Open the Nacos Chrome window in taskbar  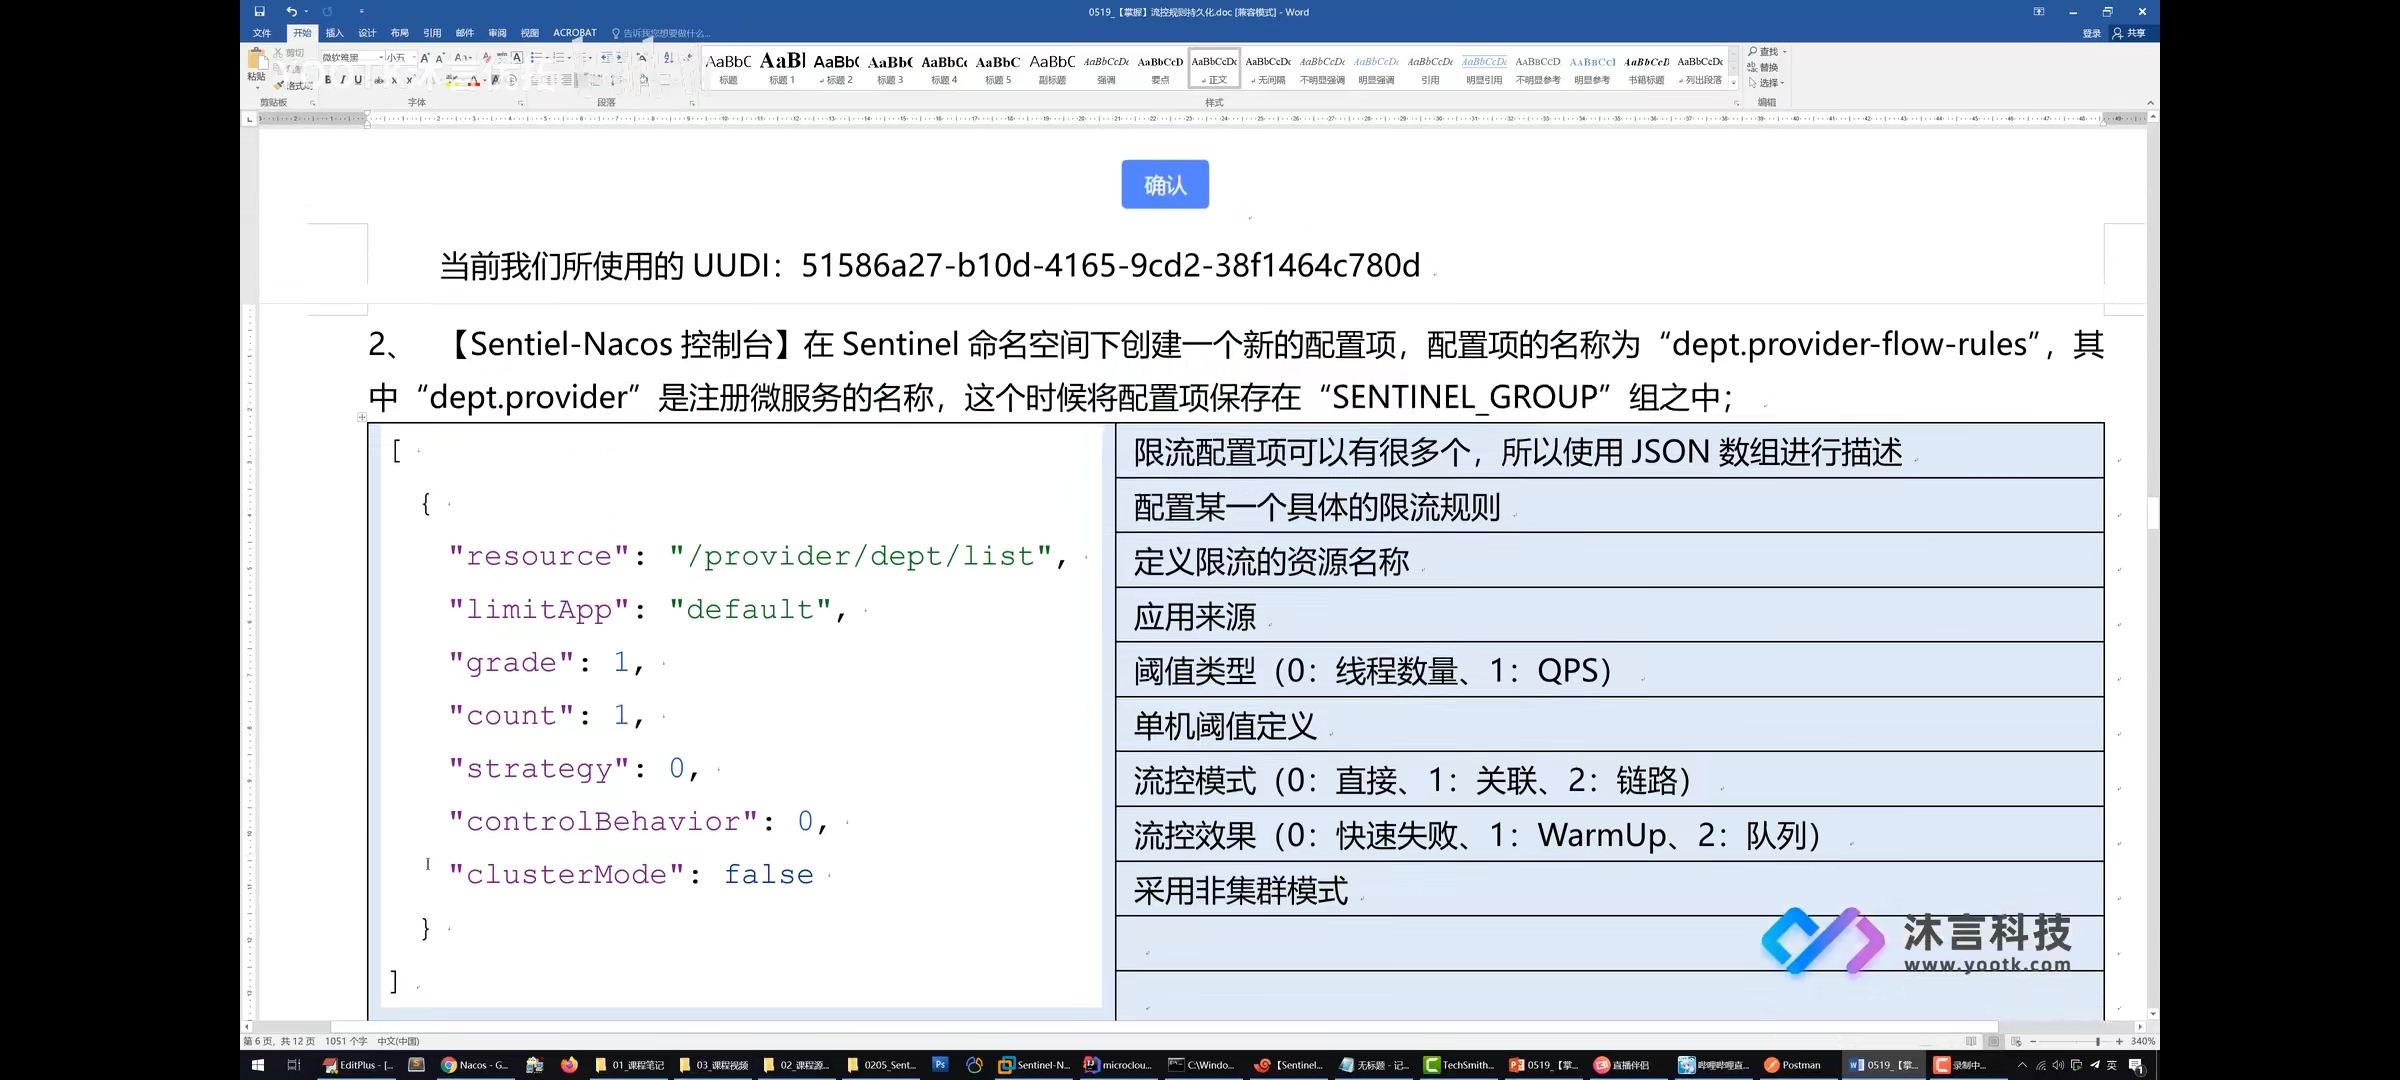click(x=476, y=1065)
